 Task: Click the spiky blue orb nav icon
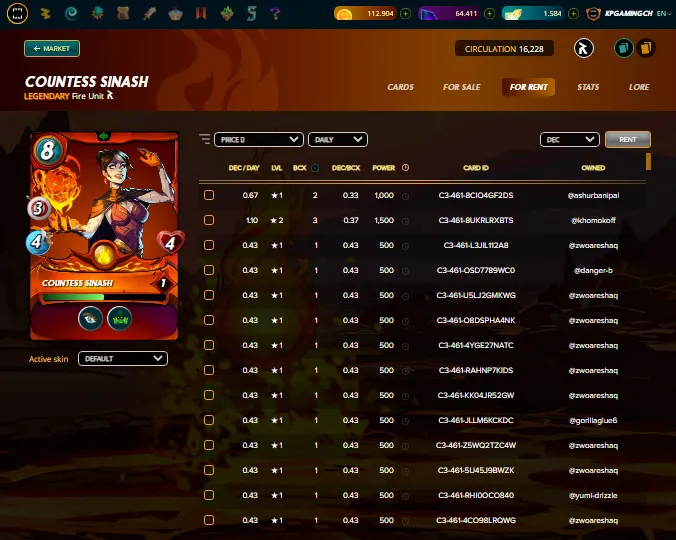pyautogui.click(x=97, y=13)
